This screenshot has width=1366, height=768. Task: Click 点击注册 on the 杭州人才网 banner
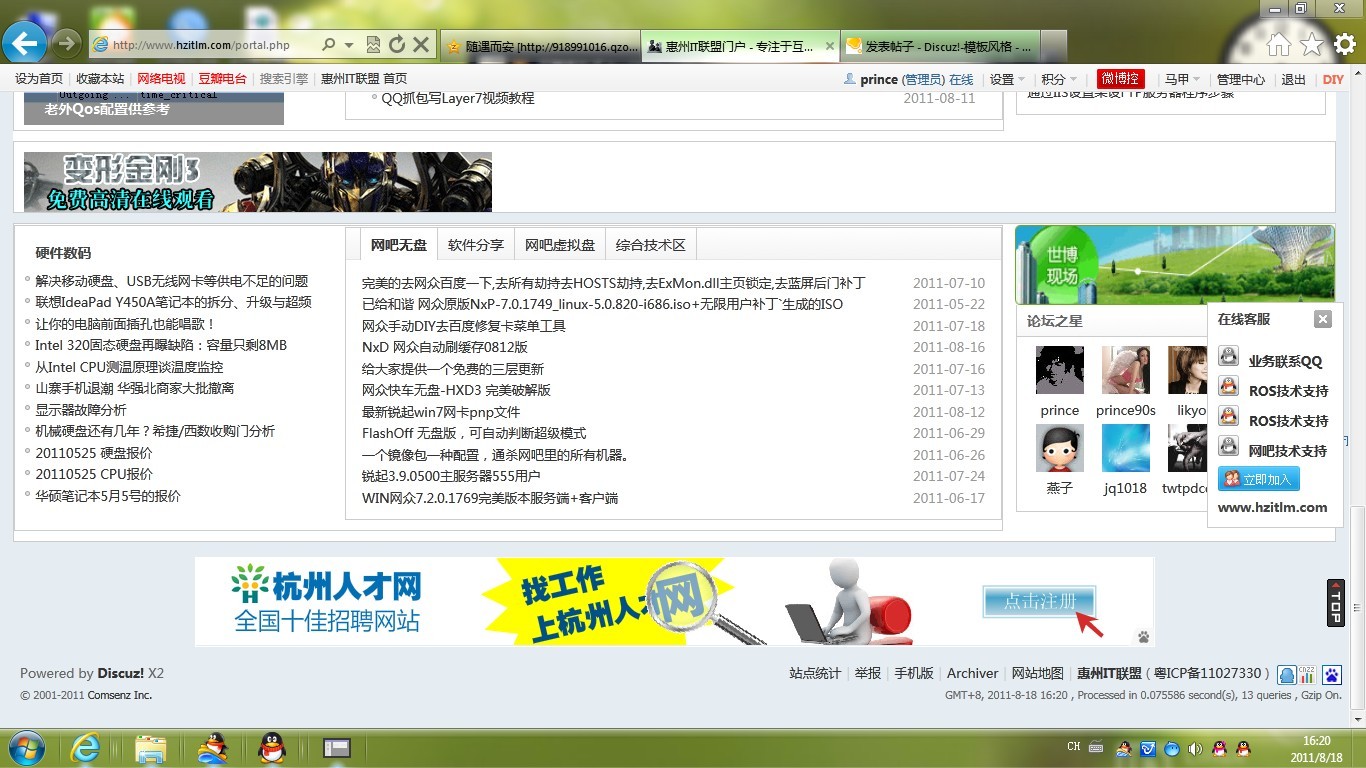pyautogui.click(x=1039, y=601)
